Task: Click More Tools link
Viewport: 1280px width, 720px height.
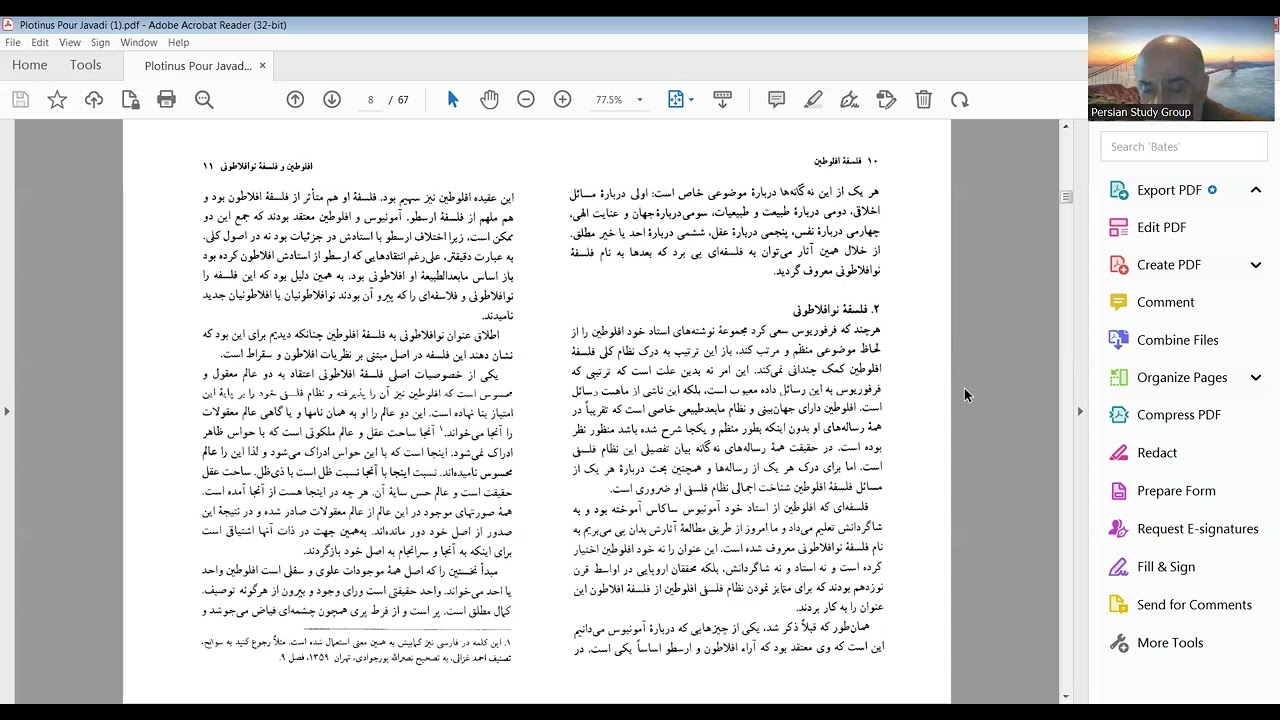Action: pos(1170,643)
